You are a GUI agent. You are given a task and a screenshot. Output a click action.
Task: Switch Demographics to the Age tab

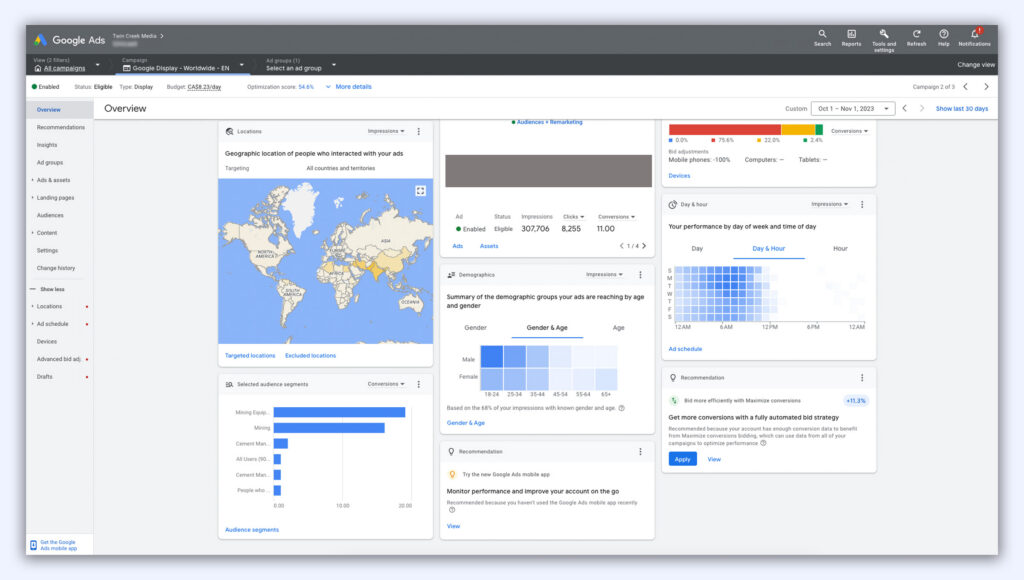point(618,328)
